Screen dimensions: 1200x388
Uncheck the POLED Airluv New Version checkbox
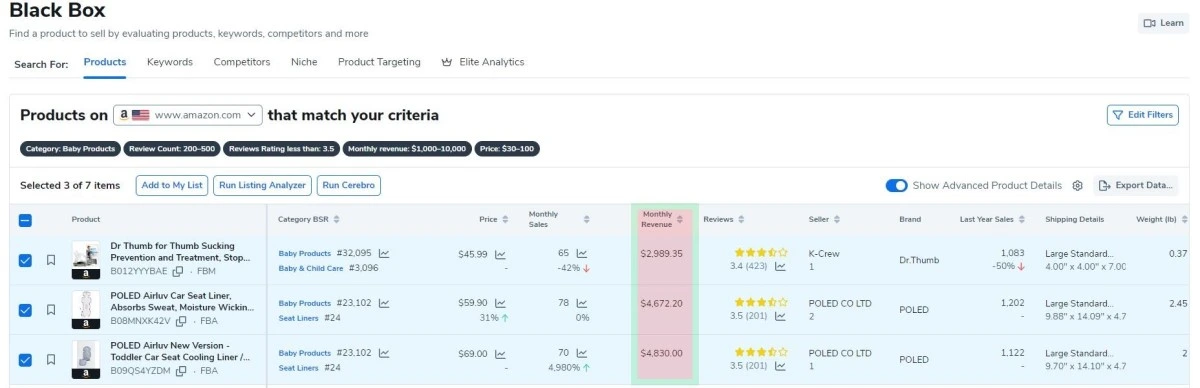coord(25,360)
